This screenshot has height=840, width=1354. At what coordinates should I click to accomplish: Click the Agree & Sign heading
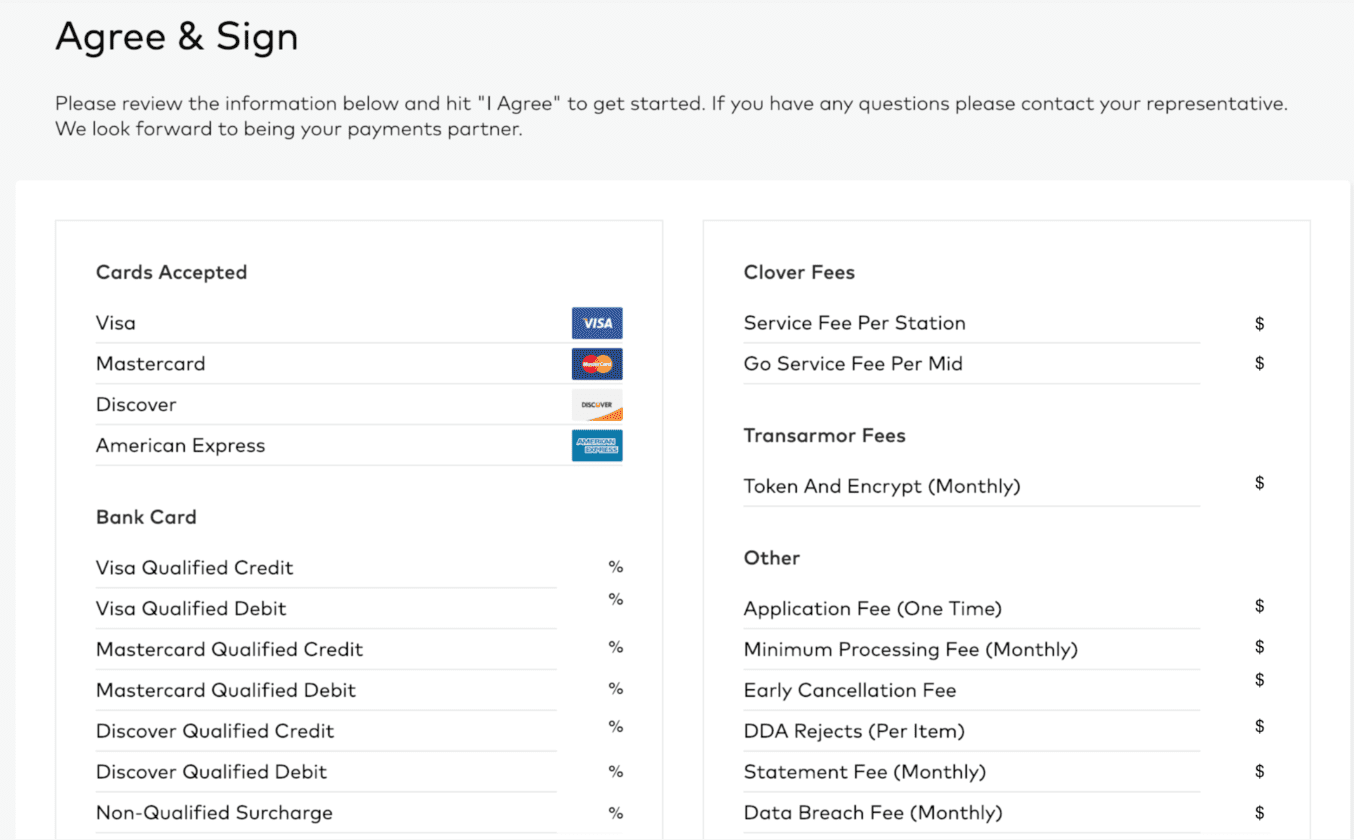tap(177, 37)
